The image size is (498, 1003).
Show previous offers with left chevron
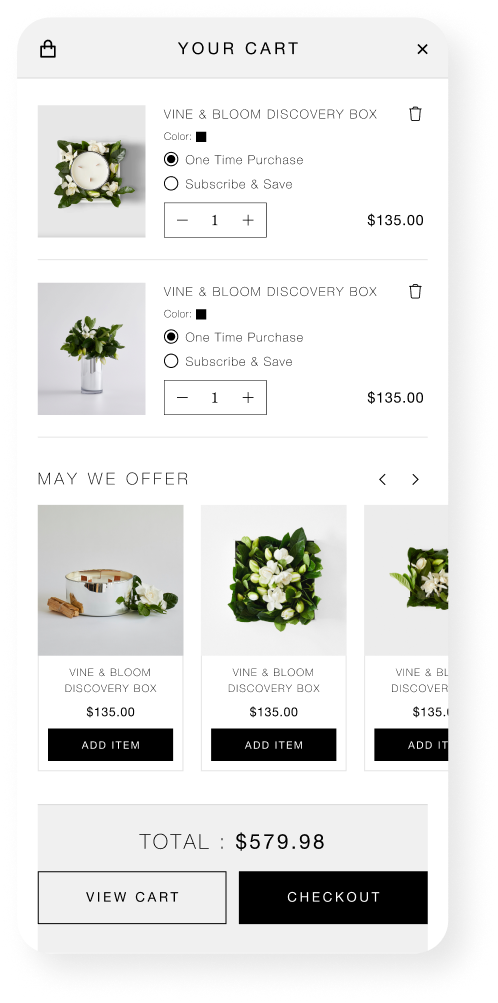[382, 479]
